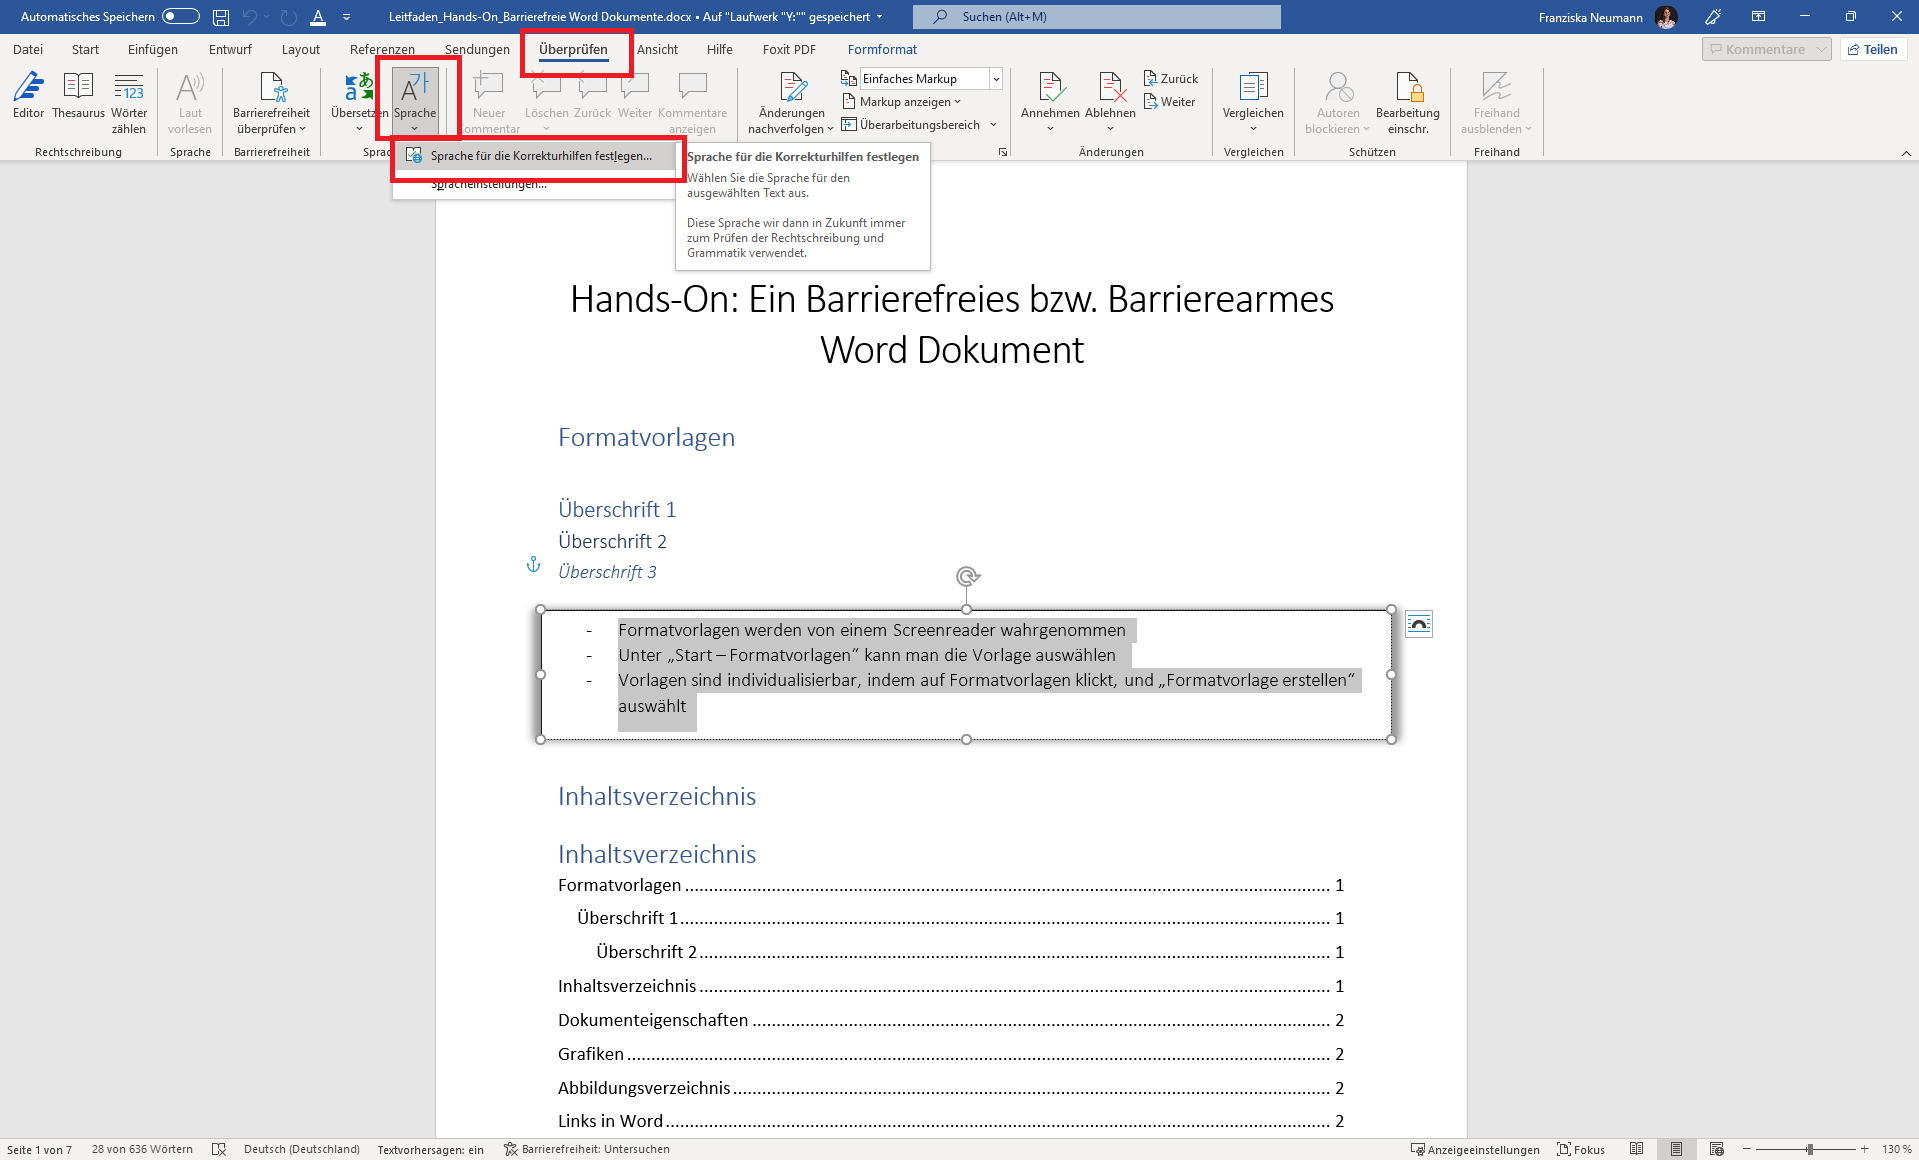Switch to web layout view icon
Viewport: 1919px width, 1160px height.
pos(1717,1149)
